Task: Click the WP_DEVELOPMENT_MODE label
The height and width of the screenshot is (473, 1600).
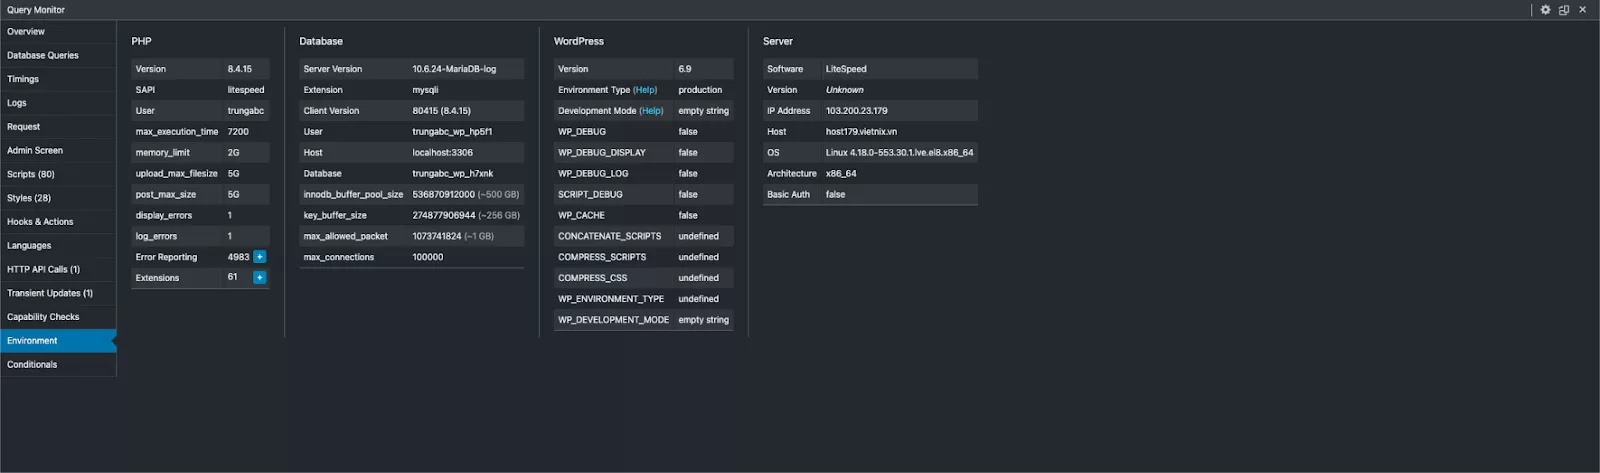Action: 614,320
